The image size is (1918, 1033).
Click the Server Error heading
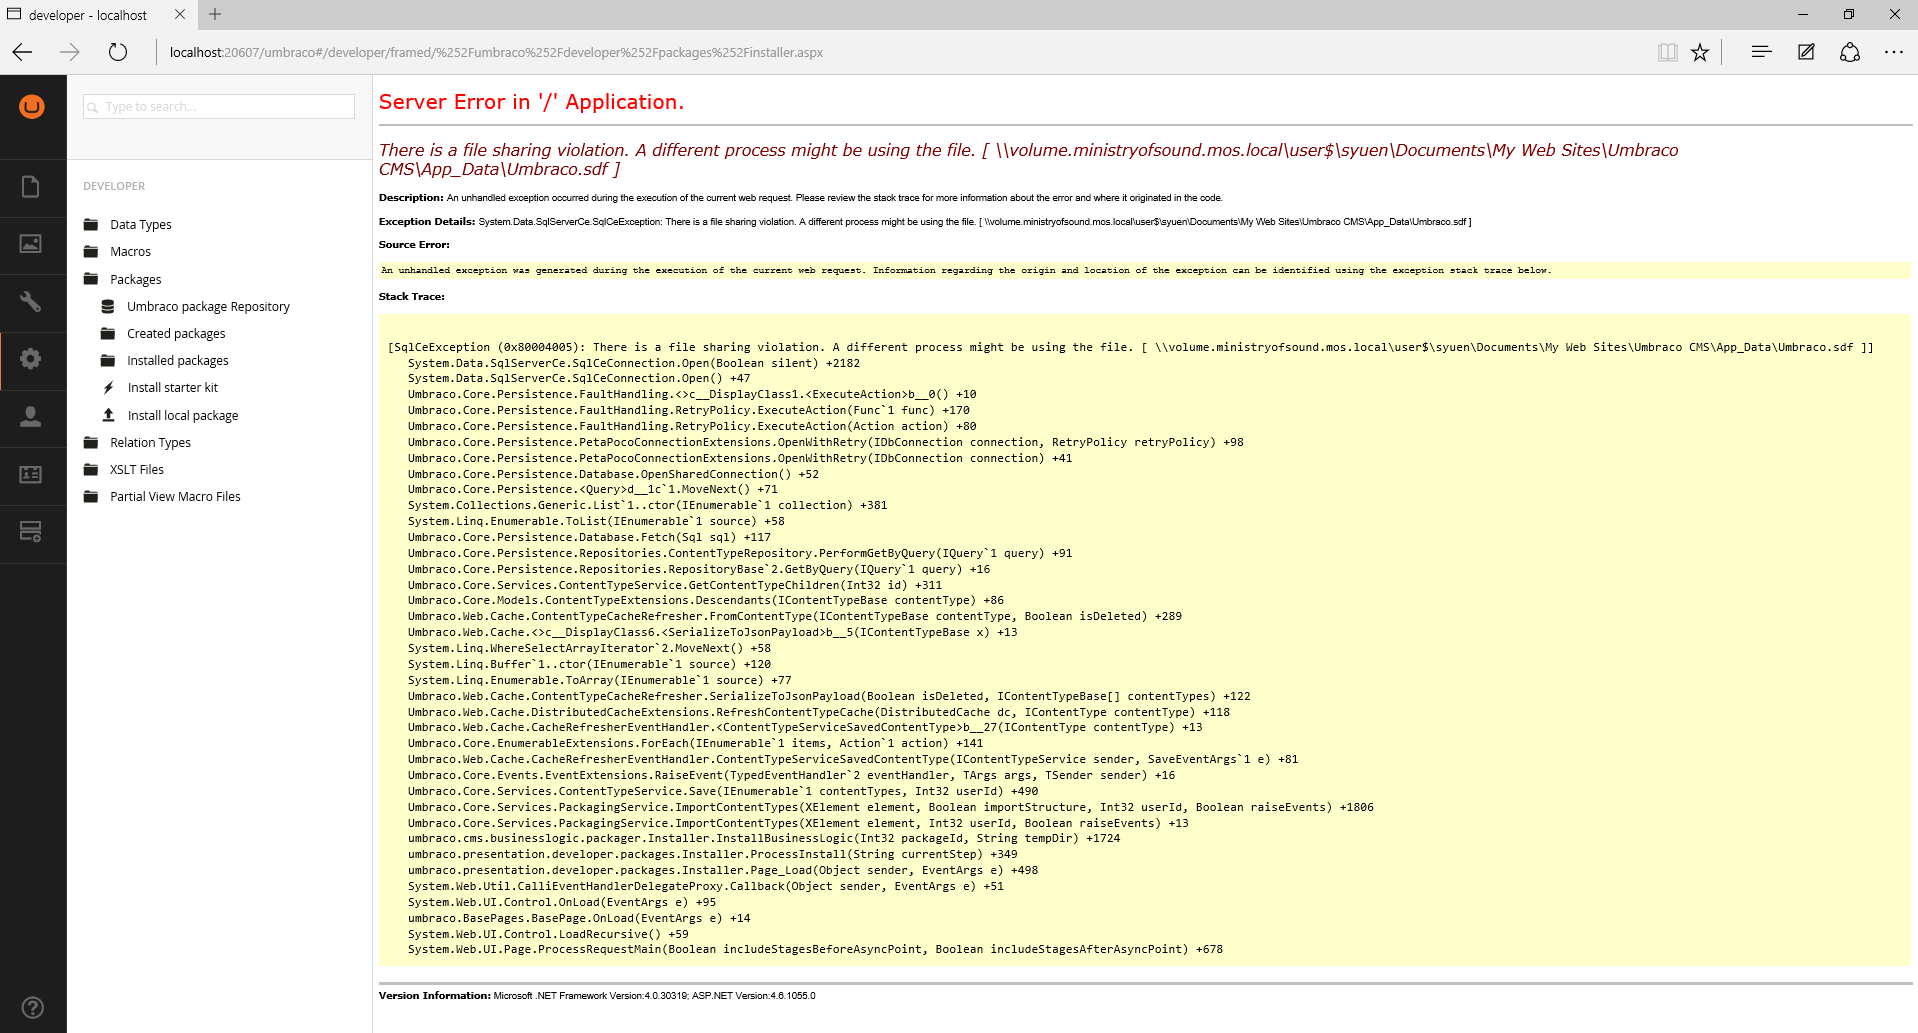coord(531,102)
